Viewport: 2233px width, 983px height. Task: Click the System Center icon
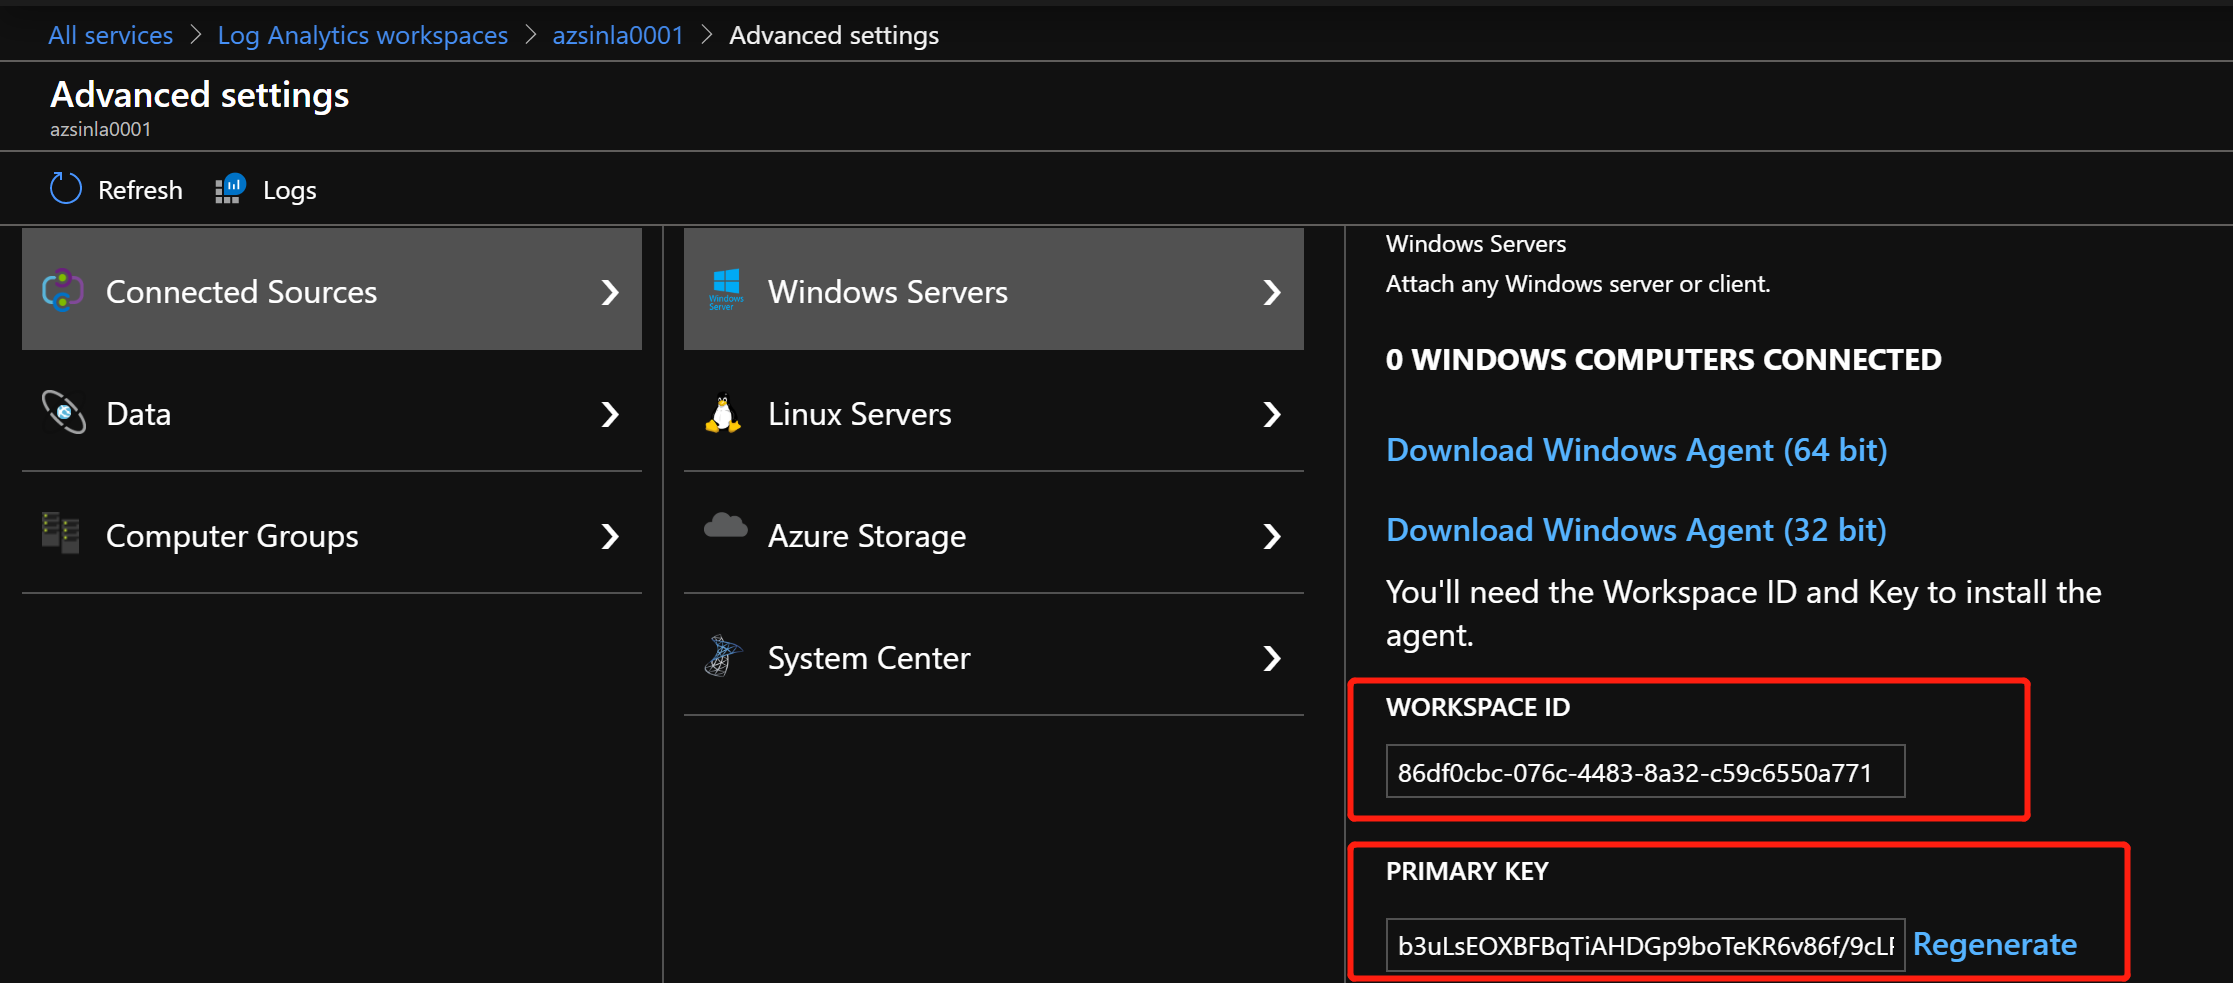(723, 656)
